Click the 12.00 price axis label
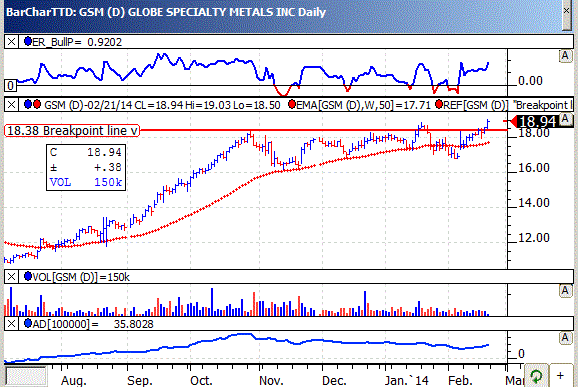This screenshot has width=578, height=387. point(534,238)
